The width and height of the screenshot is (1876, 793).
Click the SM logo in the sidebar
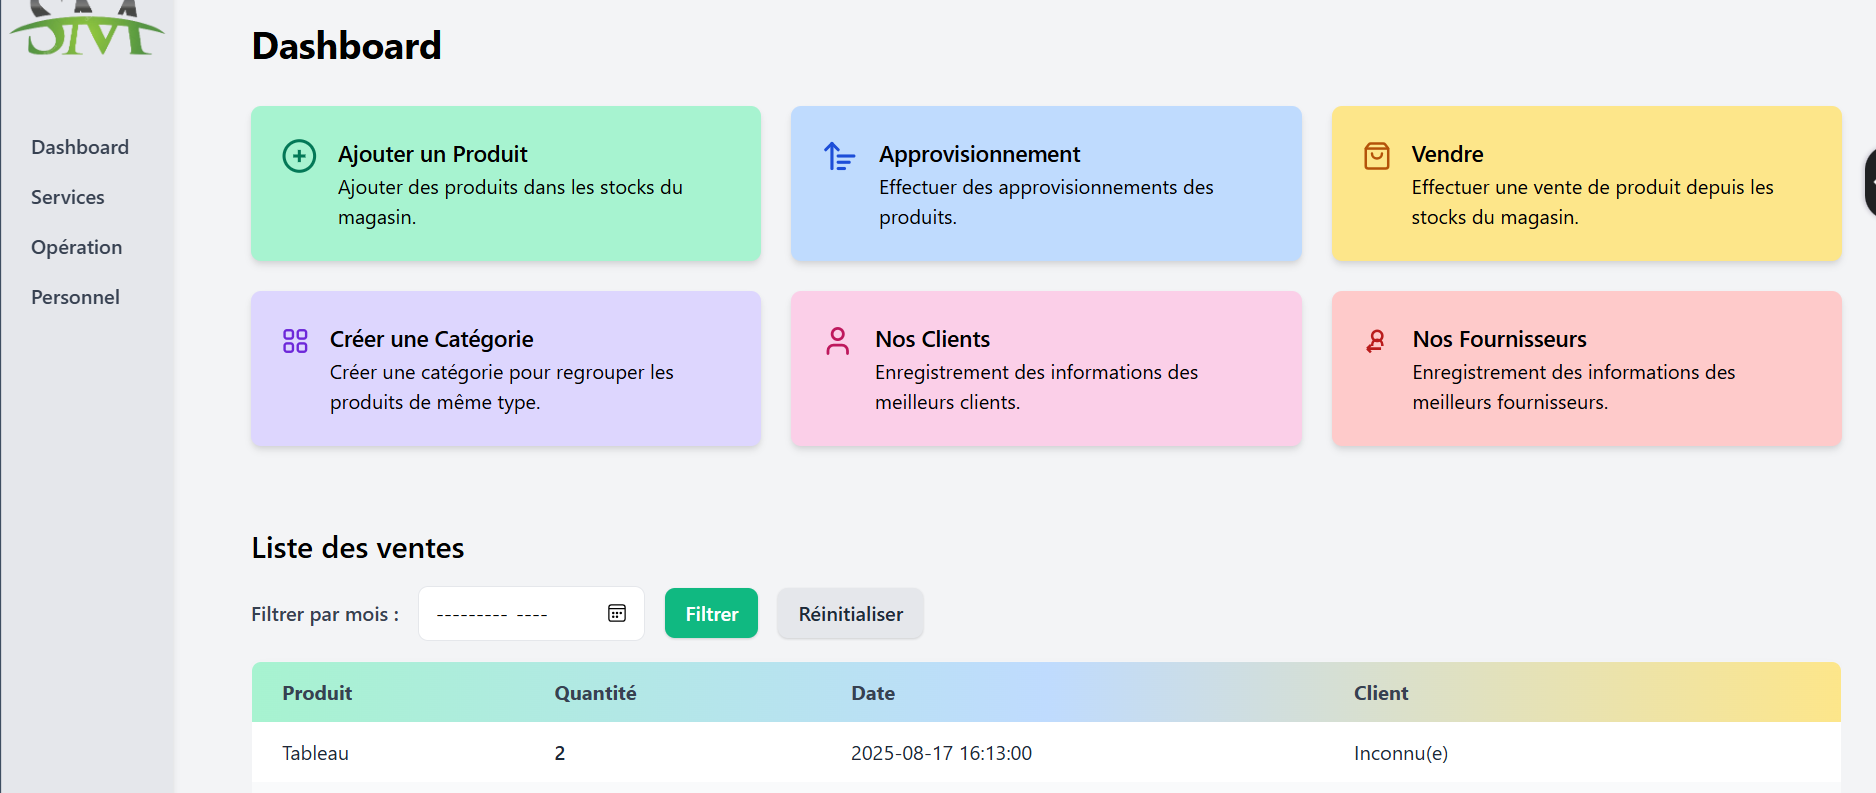88,30
